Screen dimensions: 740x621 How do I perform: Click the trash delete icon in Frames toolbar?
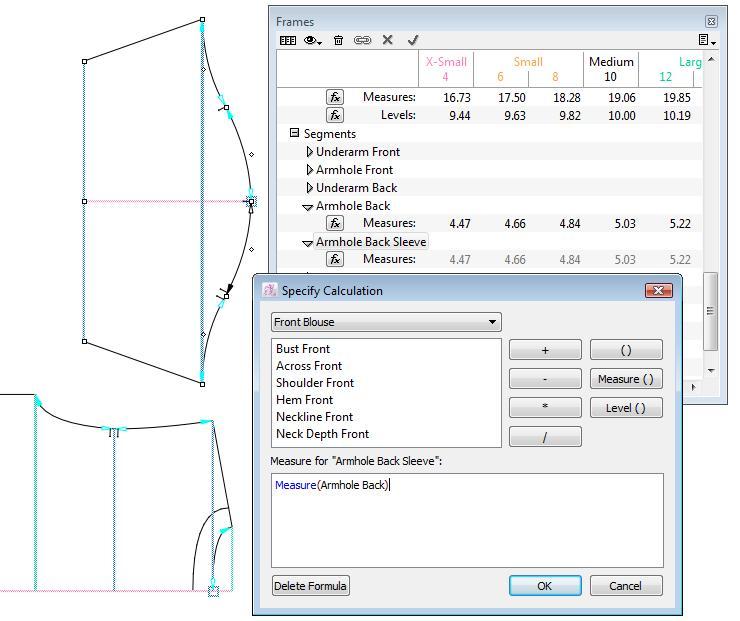coord(338,41)
